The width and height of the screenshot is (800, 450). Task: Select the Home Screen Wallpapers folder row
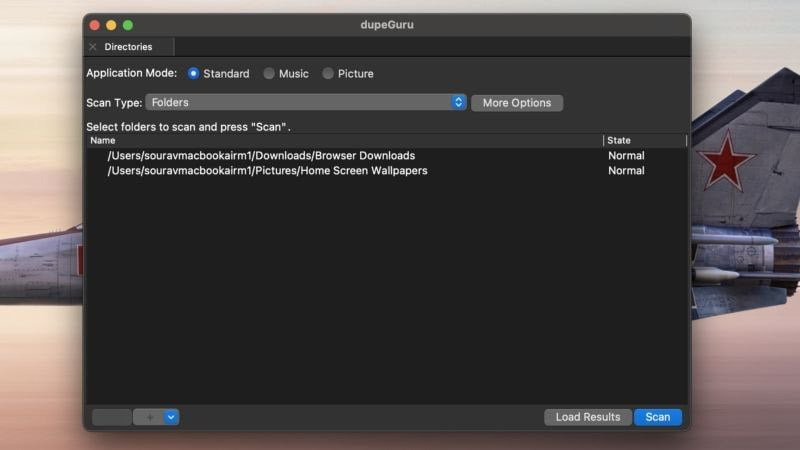386,171
